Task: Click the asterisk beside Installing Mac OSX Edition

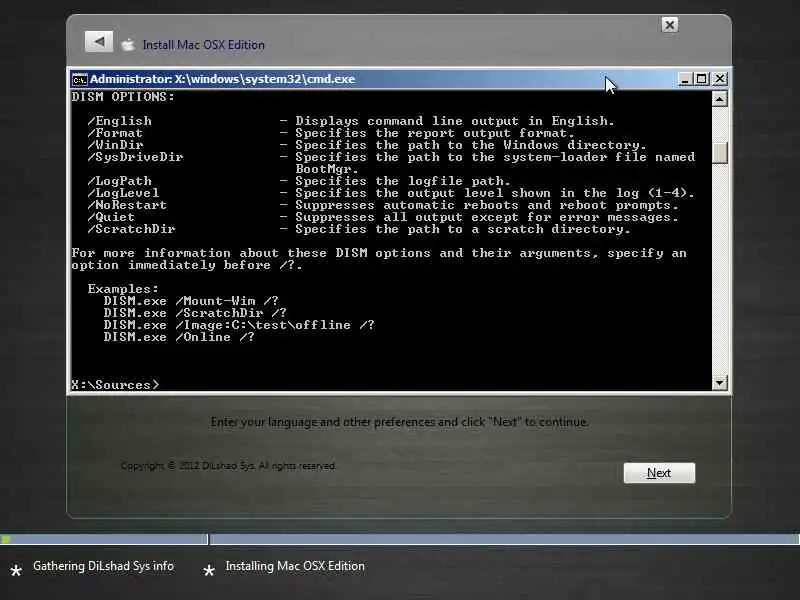Action: 209,570
